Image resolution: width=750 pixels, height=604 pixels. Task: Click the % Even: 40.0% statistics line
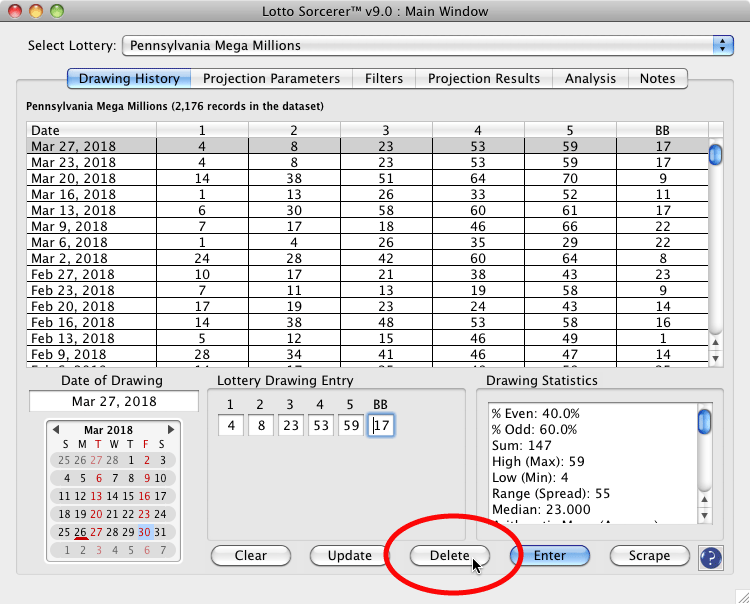click(535, 413)
